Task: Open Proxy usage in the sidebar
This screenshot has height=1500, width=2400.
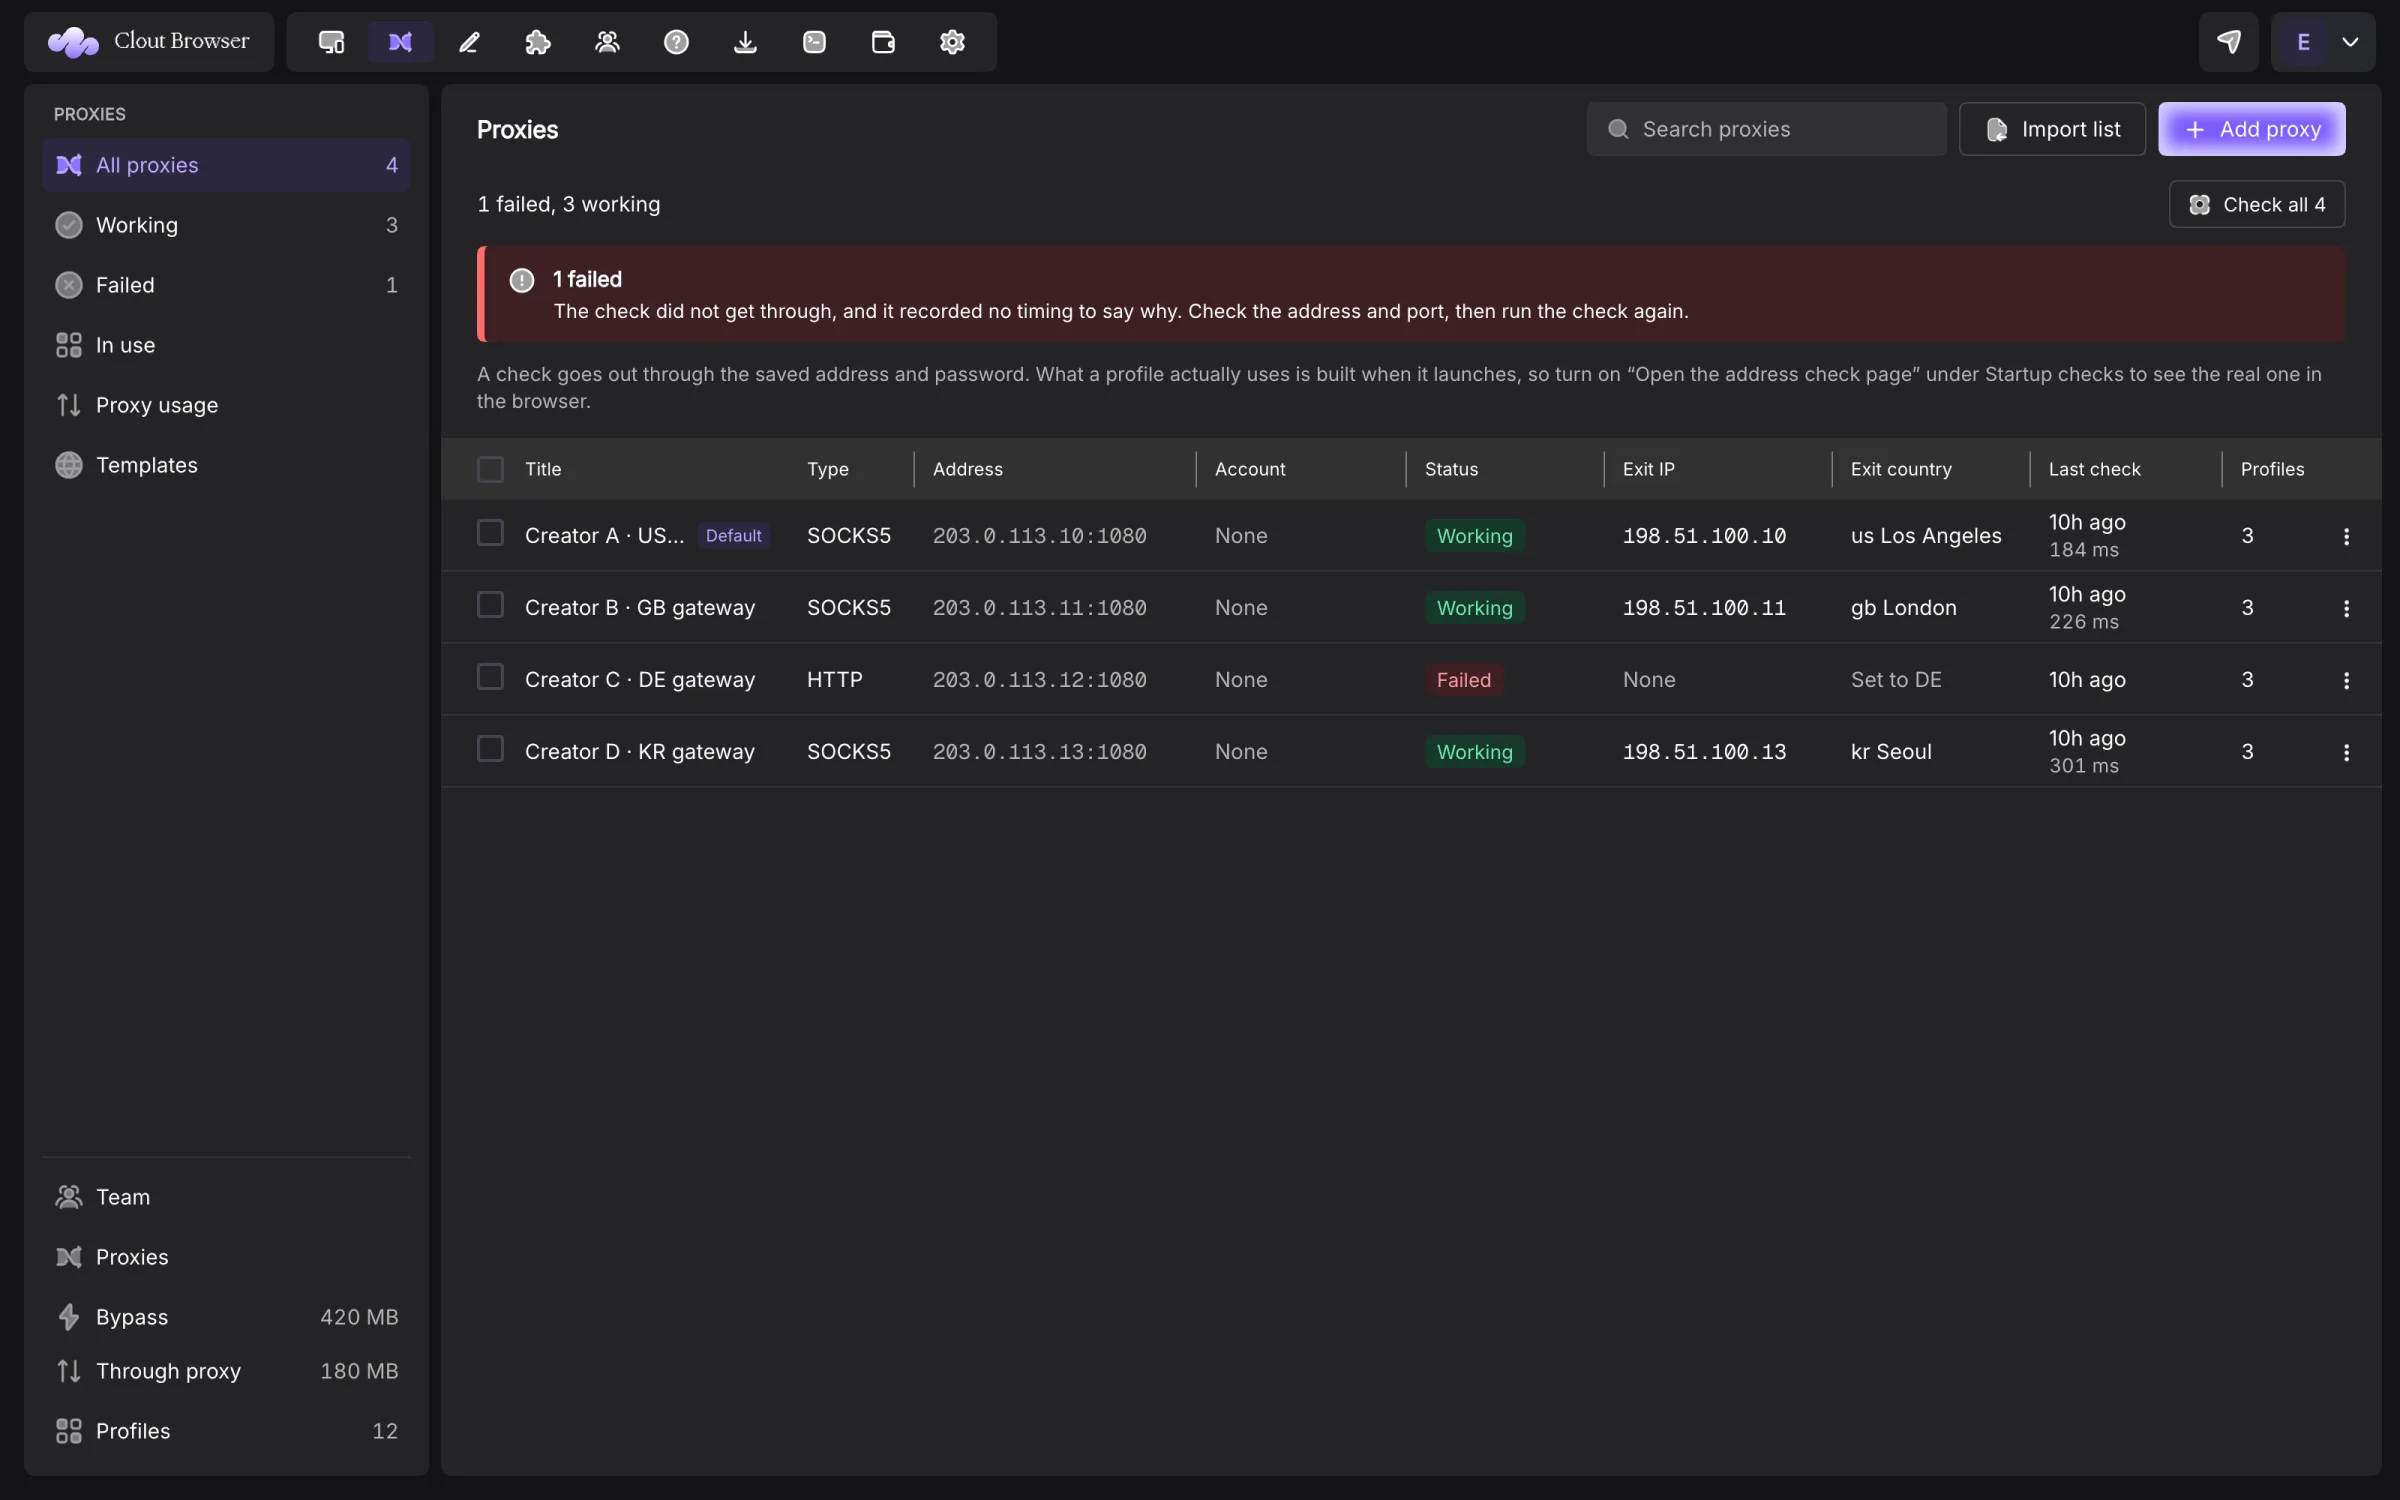Action: point(226,405)
